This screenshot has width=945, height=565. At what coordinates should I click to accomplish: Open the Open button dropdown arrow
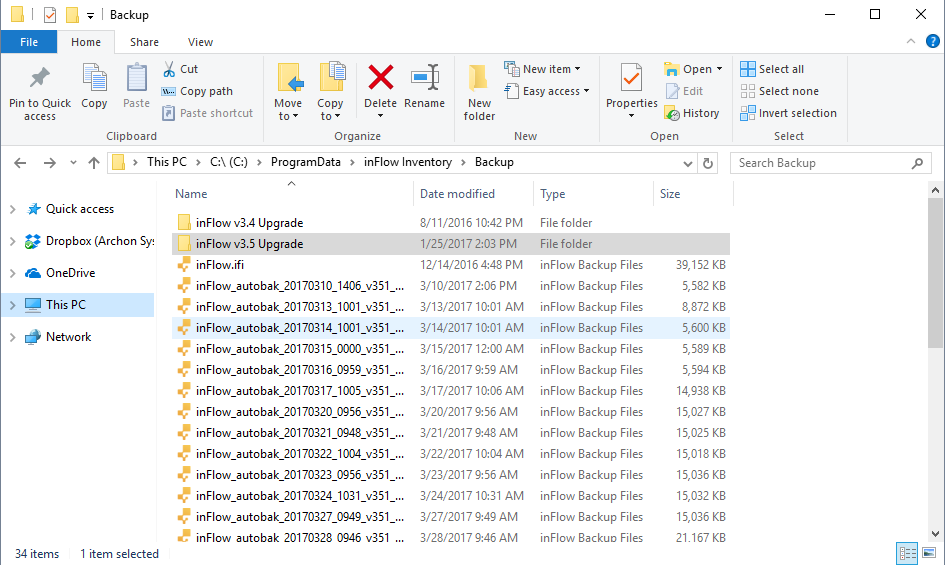coord(719,69)
